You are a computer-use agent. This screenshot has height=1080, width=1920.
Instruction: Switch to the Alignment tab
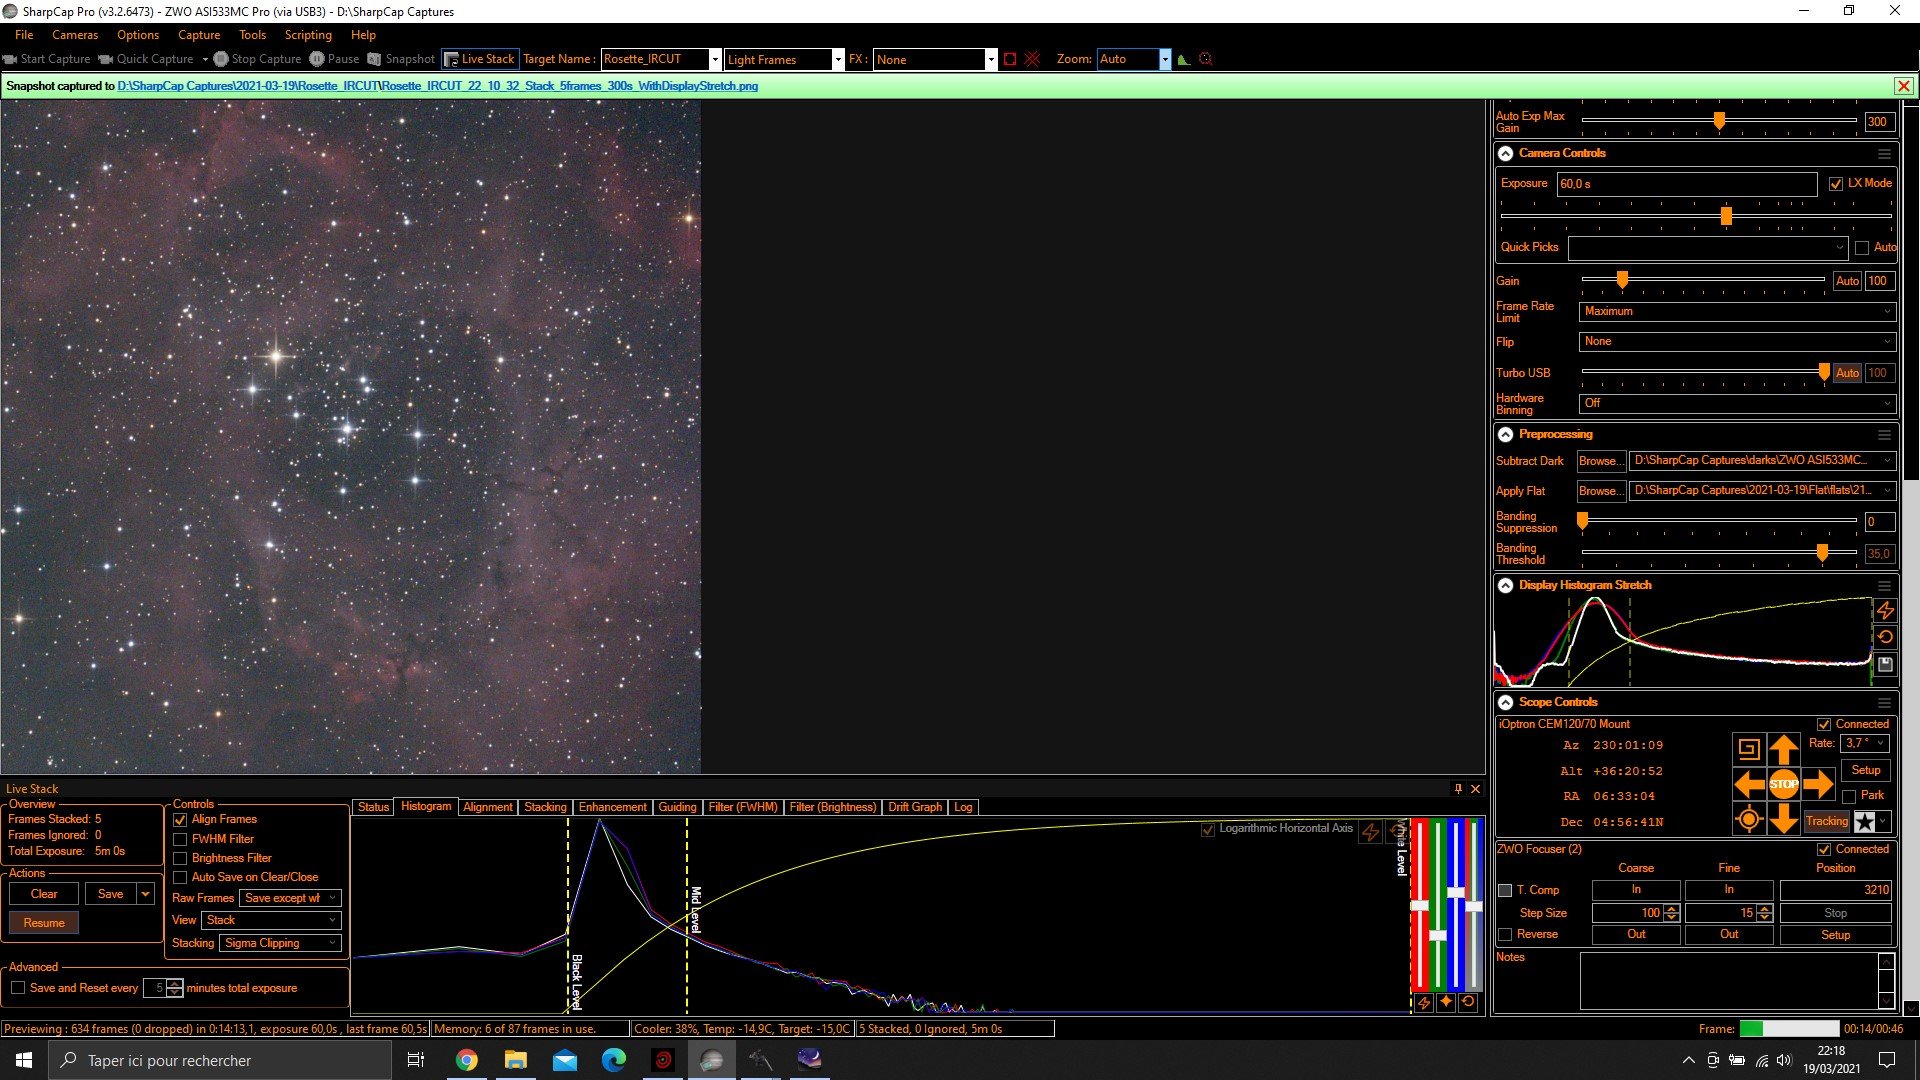[x=487, y=807]
